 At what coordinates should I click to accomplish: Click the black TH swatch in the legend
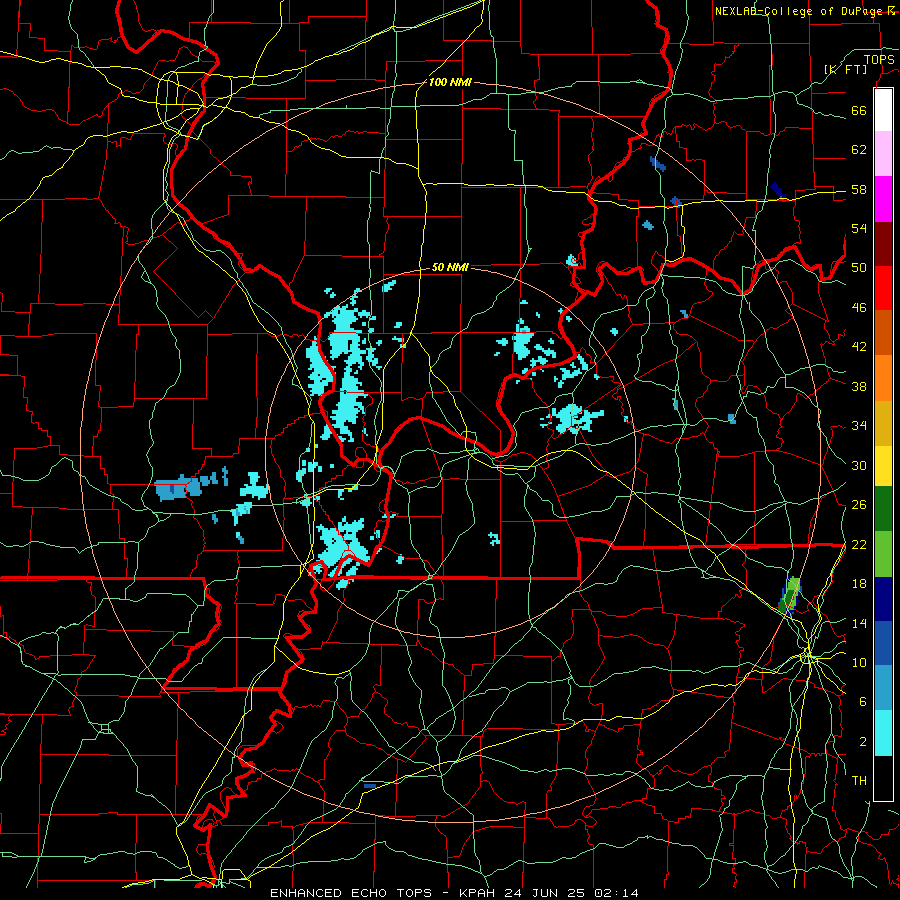coord(883,778)
